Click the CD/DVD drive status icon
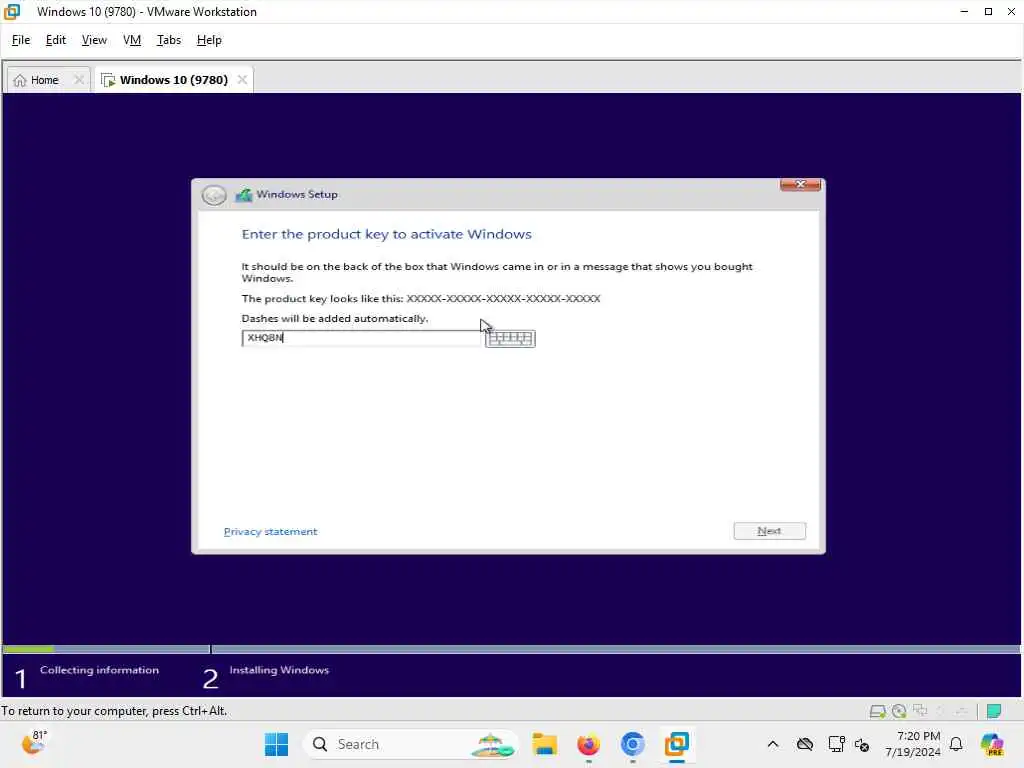 click(x=899, y=711)
